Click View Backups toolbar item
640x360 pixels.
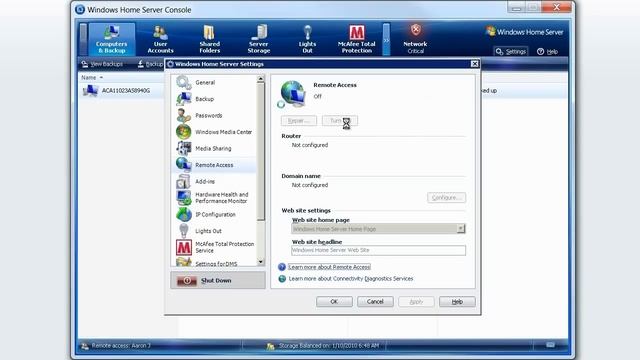point(102,64)
